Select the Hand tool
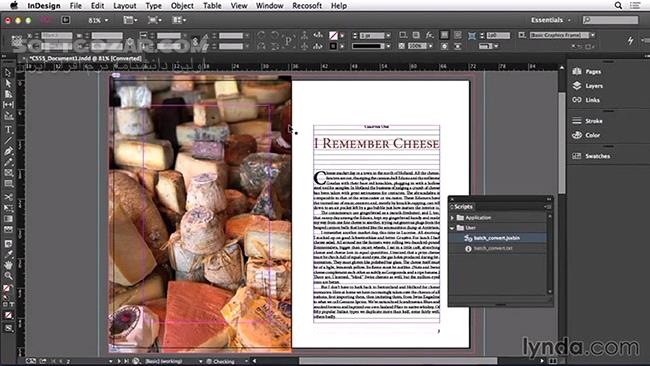This screenshot has height=366, width=650. click(x=8, y=265)
